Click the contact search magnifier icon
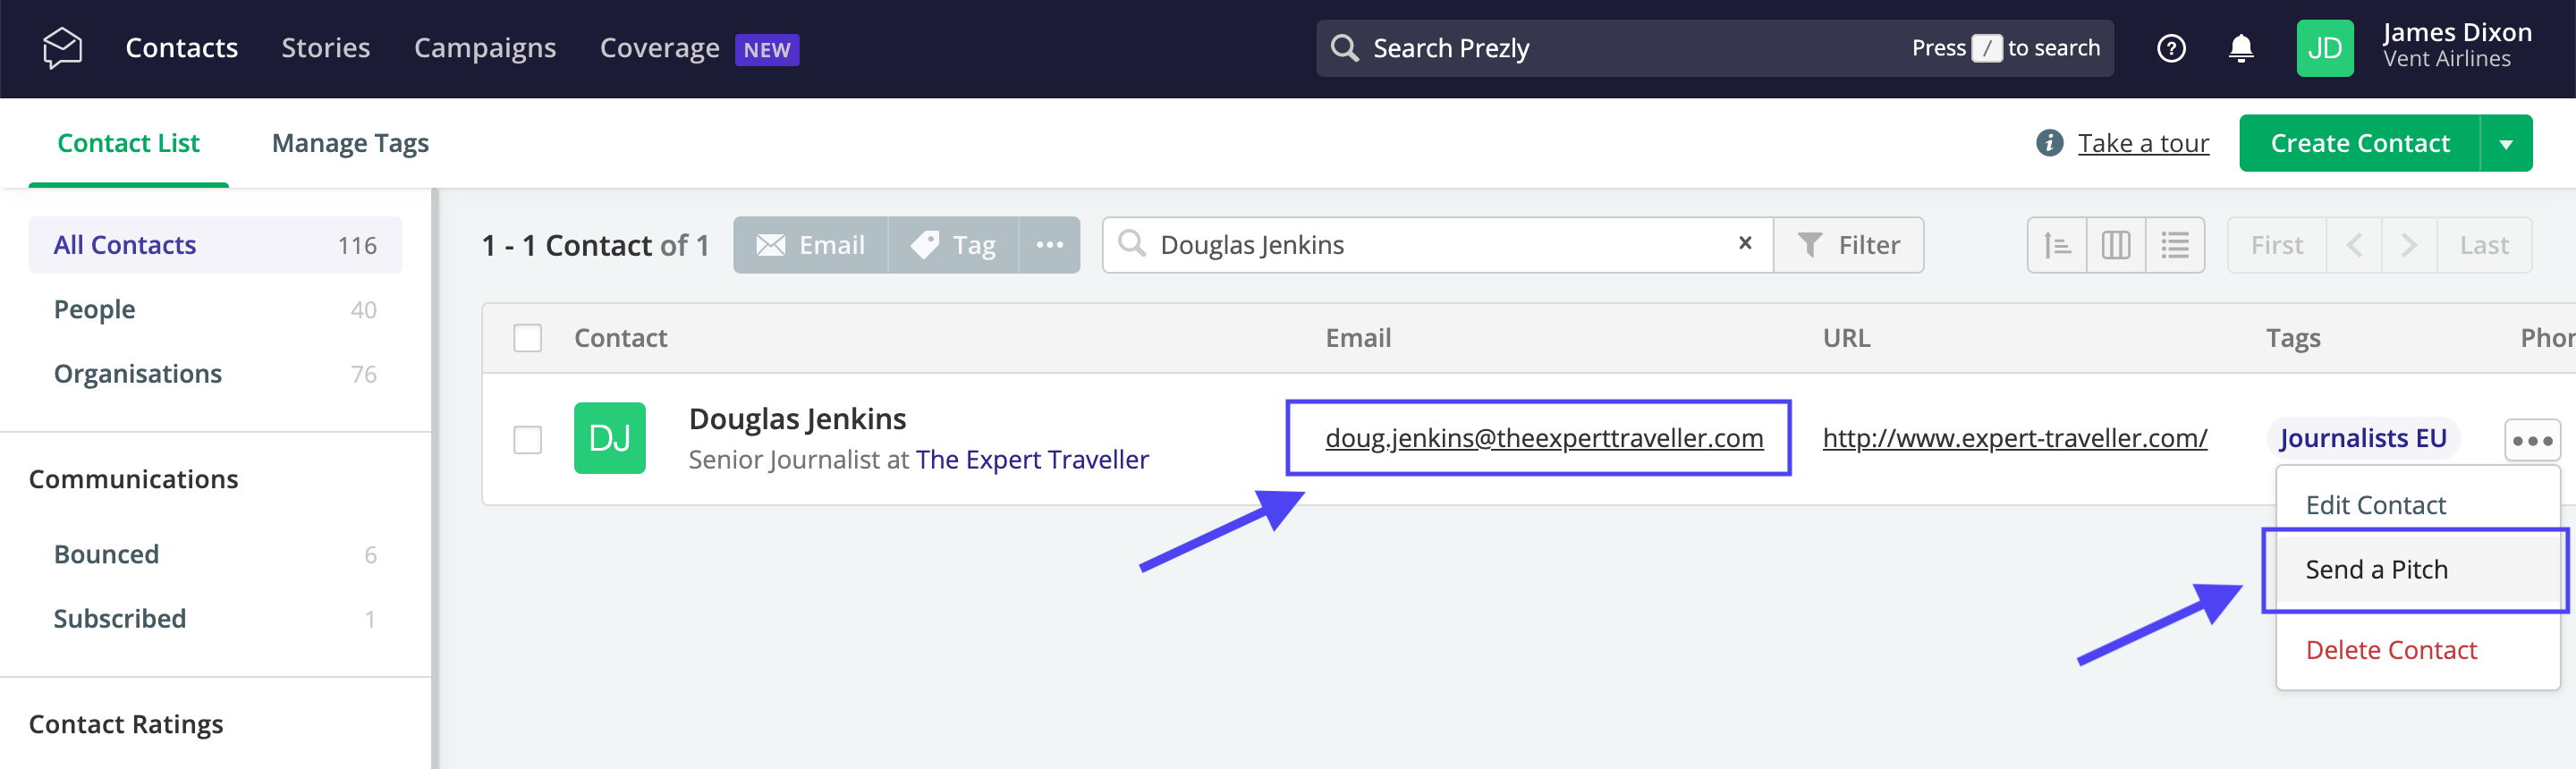Image resolution: width=2576 pixels, height=769 pixels. tap(1131, 244)
